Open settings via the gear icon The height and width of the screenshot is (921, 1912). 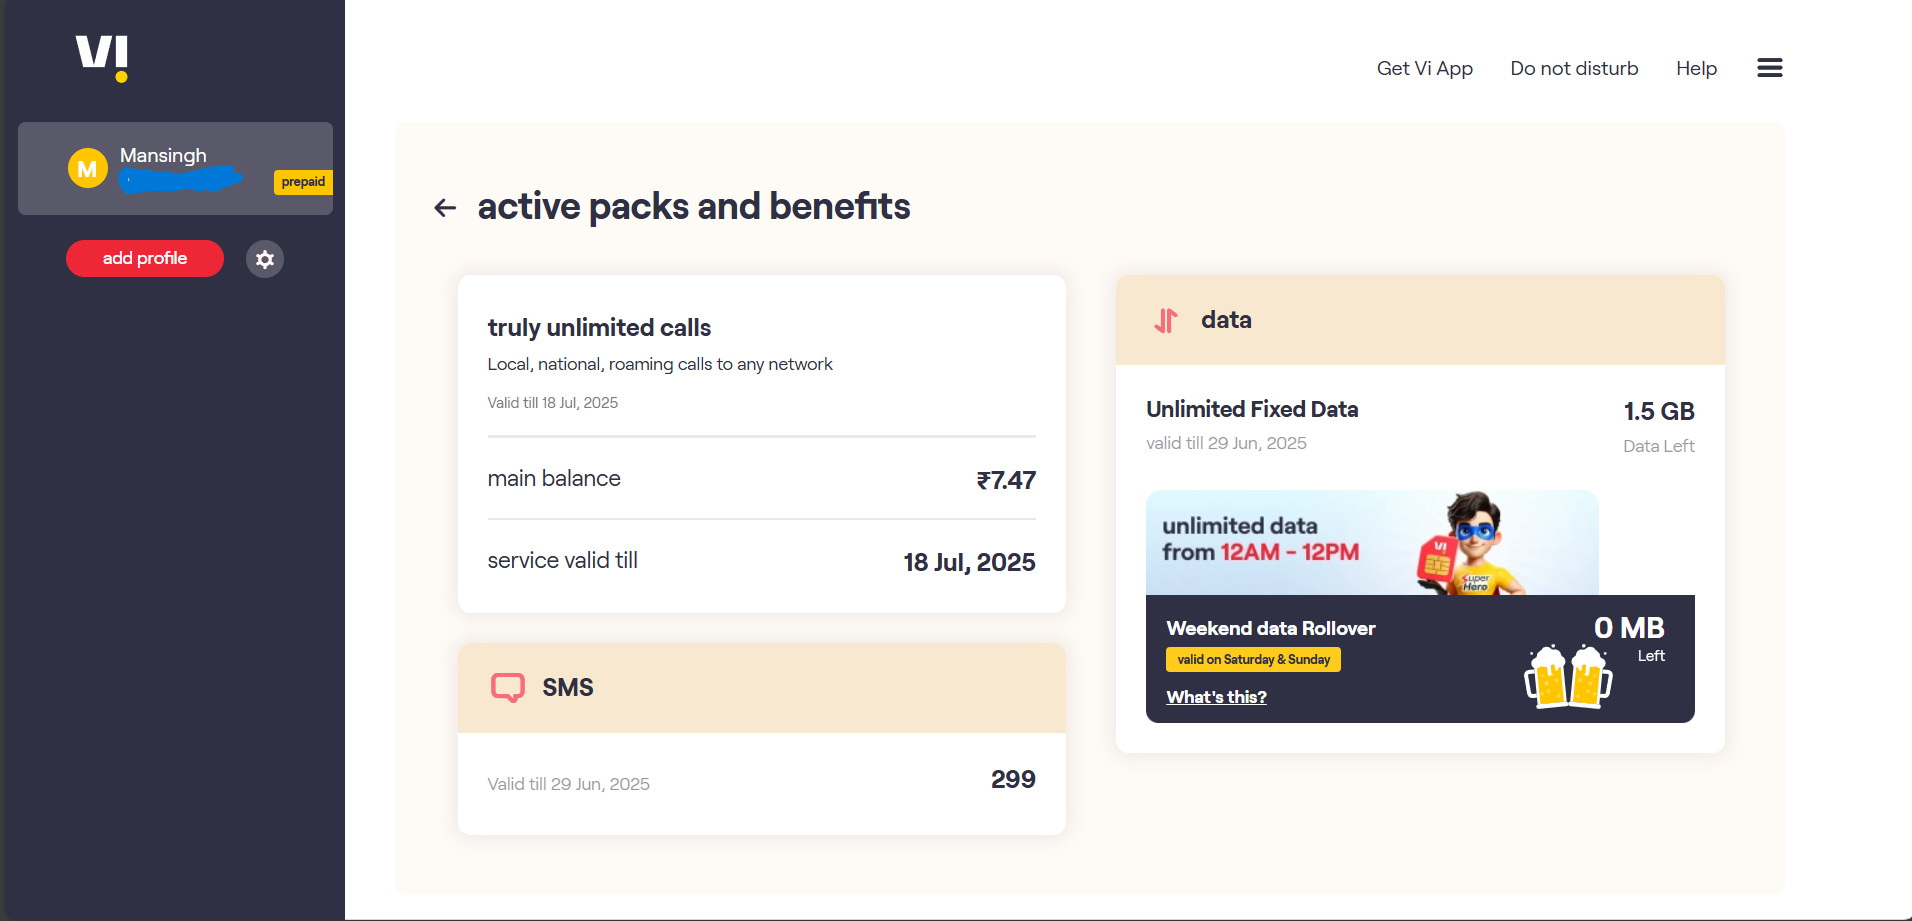(265, 259)
